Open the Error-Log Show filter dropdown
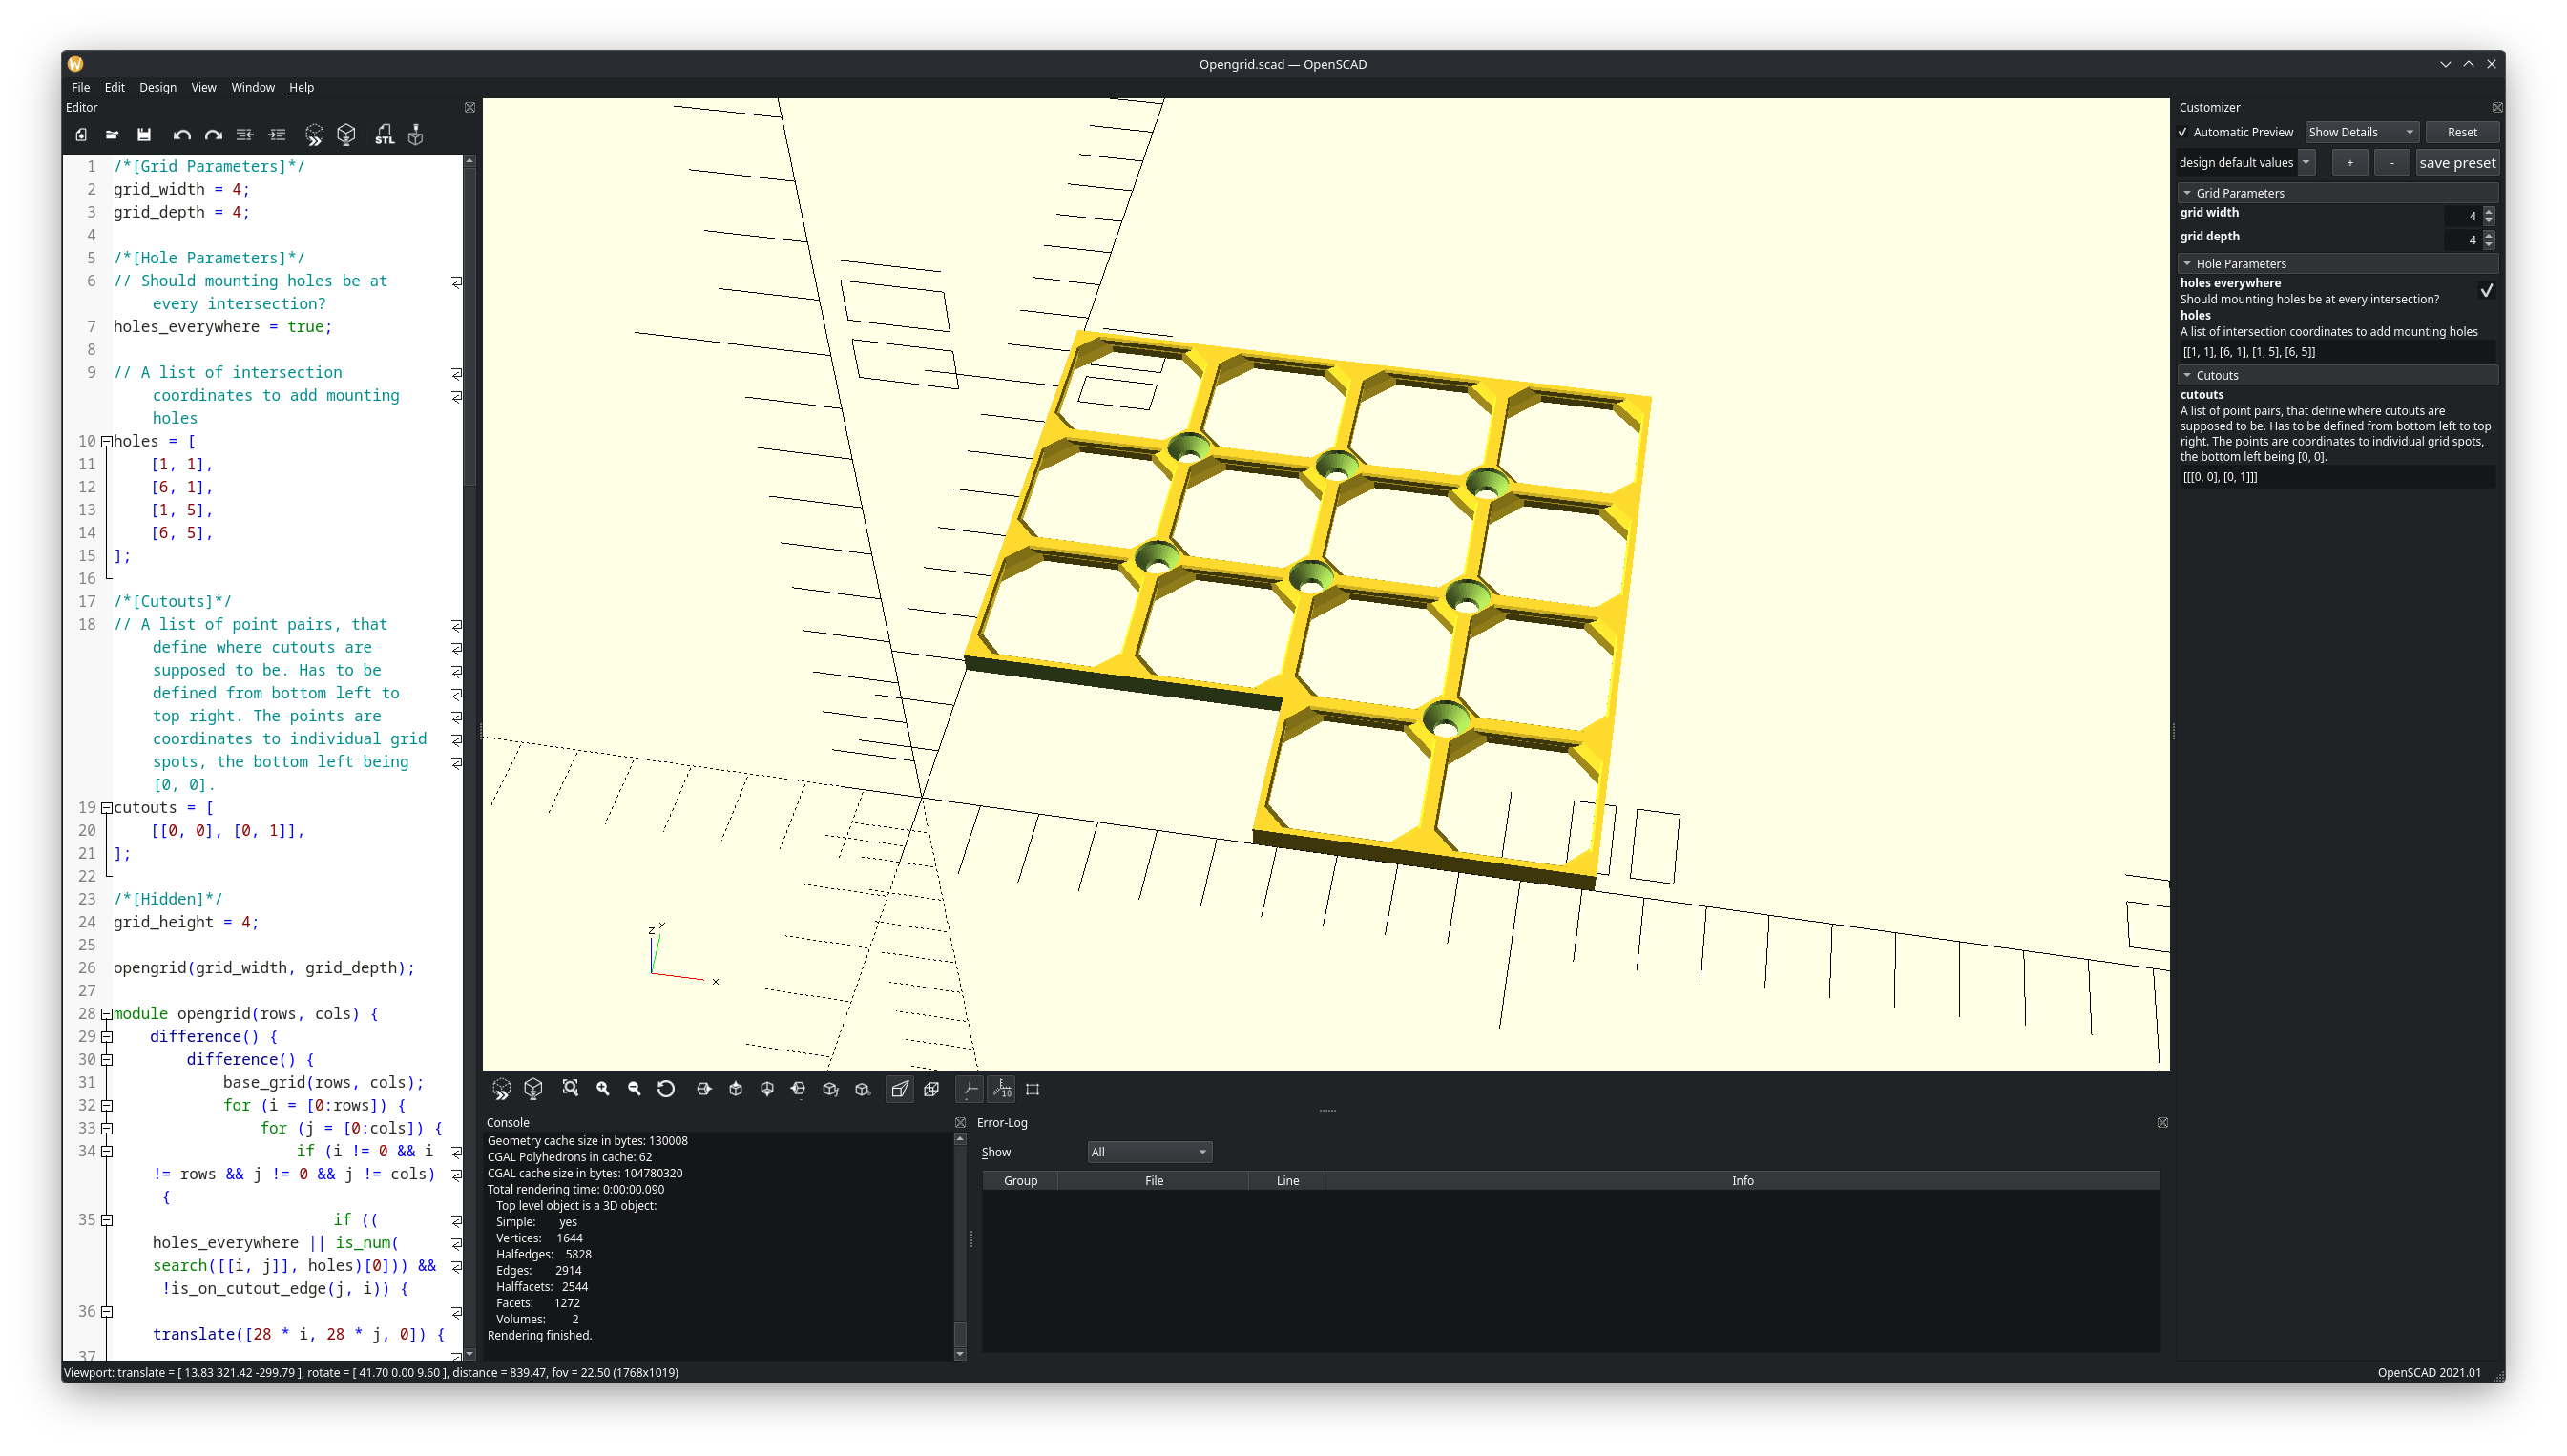2567x1456 pixels. tap(1150, 1153)
